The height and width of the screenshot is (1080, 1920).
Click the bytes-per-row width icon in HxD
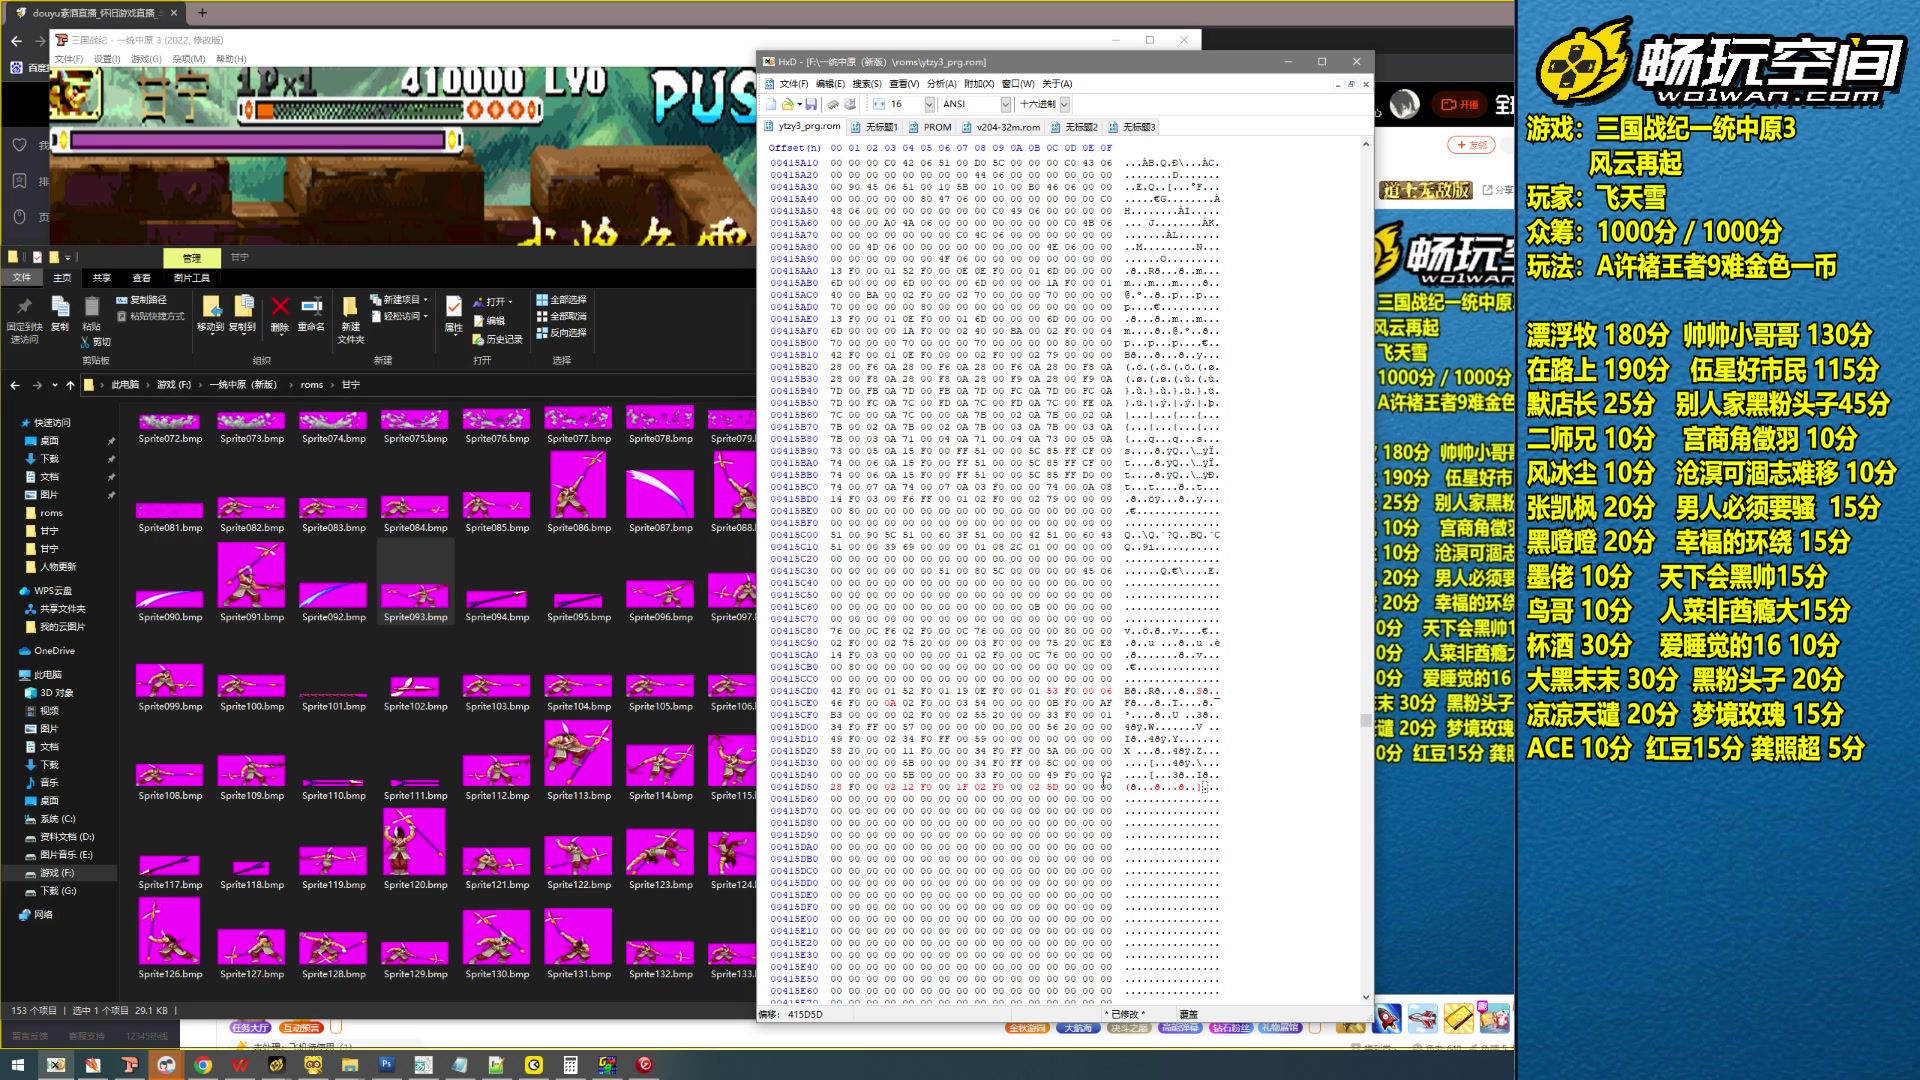coord(879,104)
